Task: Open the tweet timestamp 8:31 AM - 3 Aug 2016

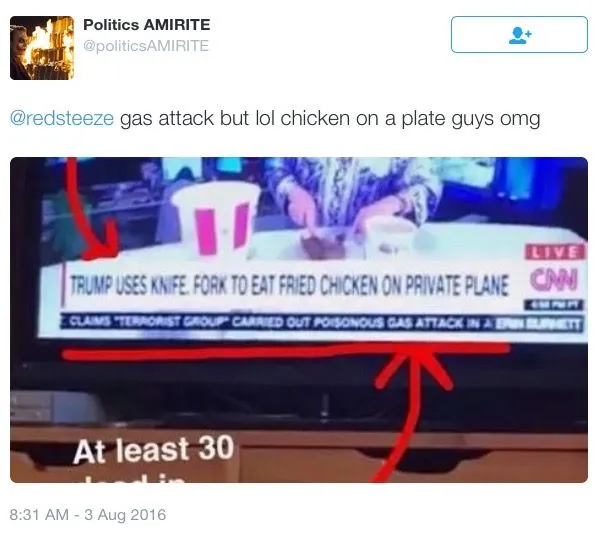Action: 88,515
